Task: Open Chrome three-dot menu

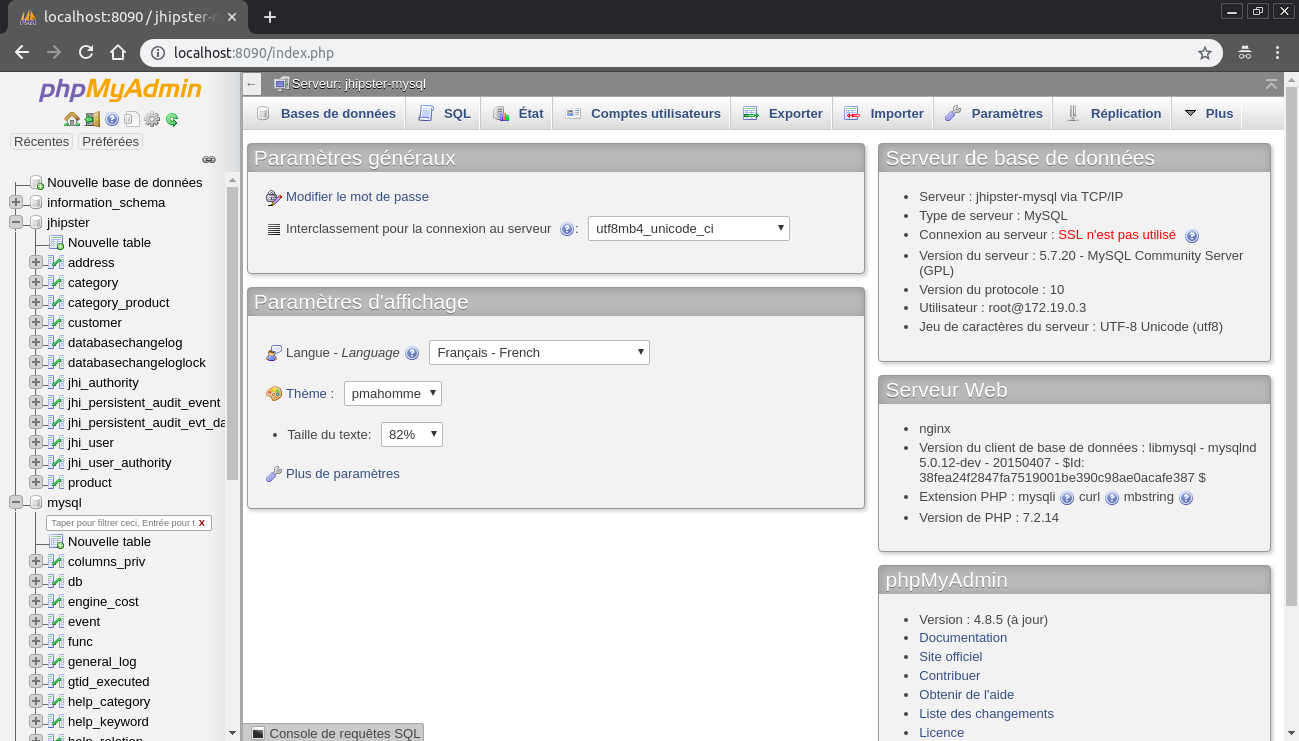Action: [1278, 53]
